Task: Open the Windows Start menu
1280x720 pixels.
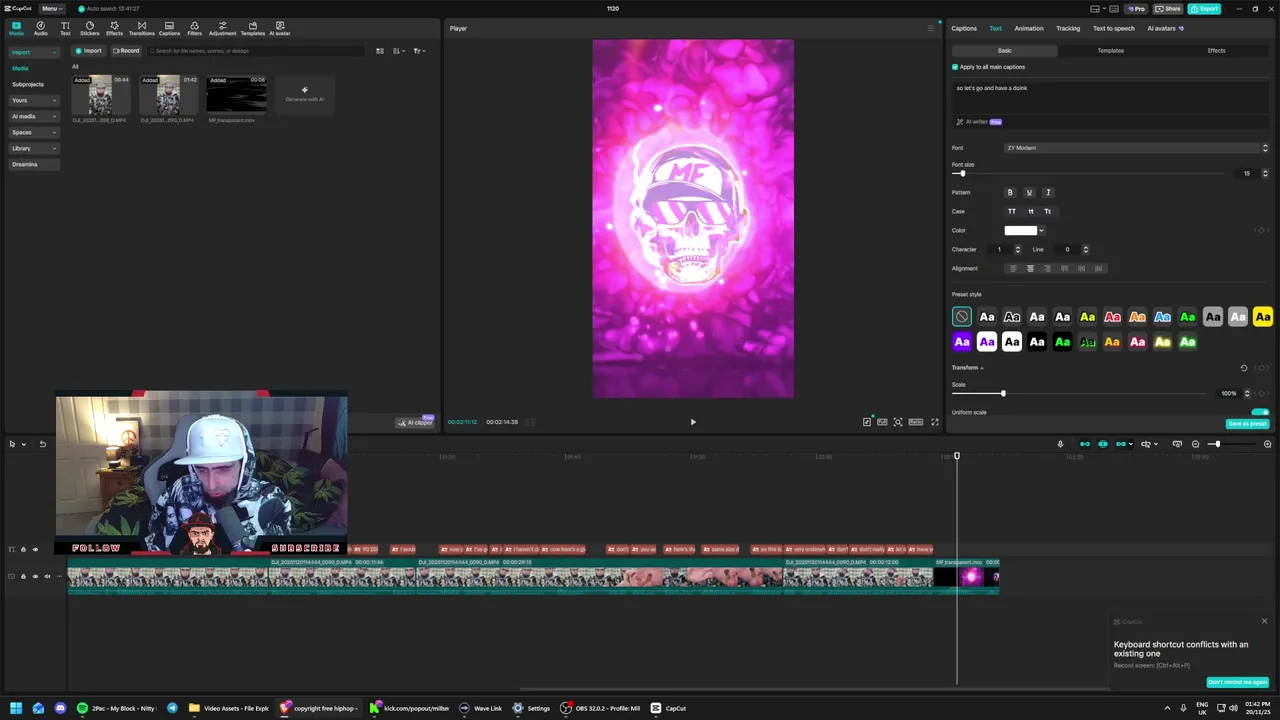Action: coord(16,708)
